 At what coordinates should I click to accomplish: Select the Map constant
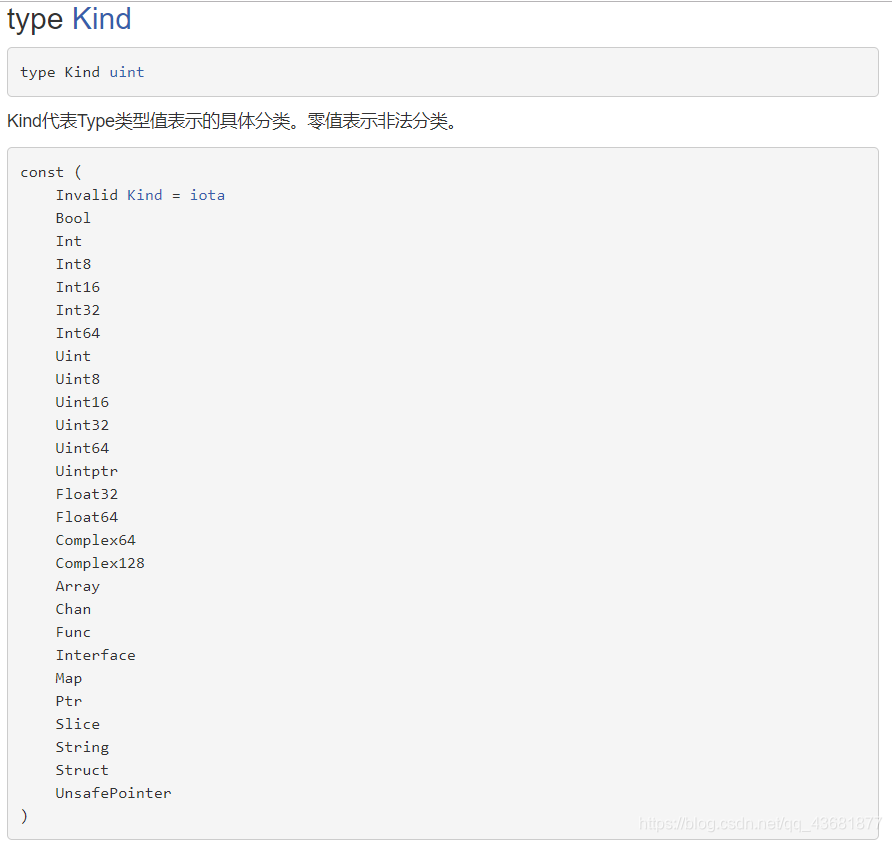click(68, 678)
